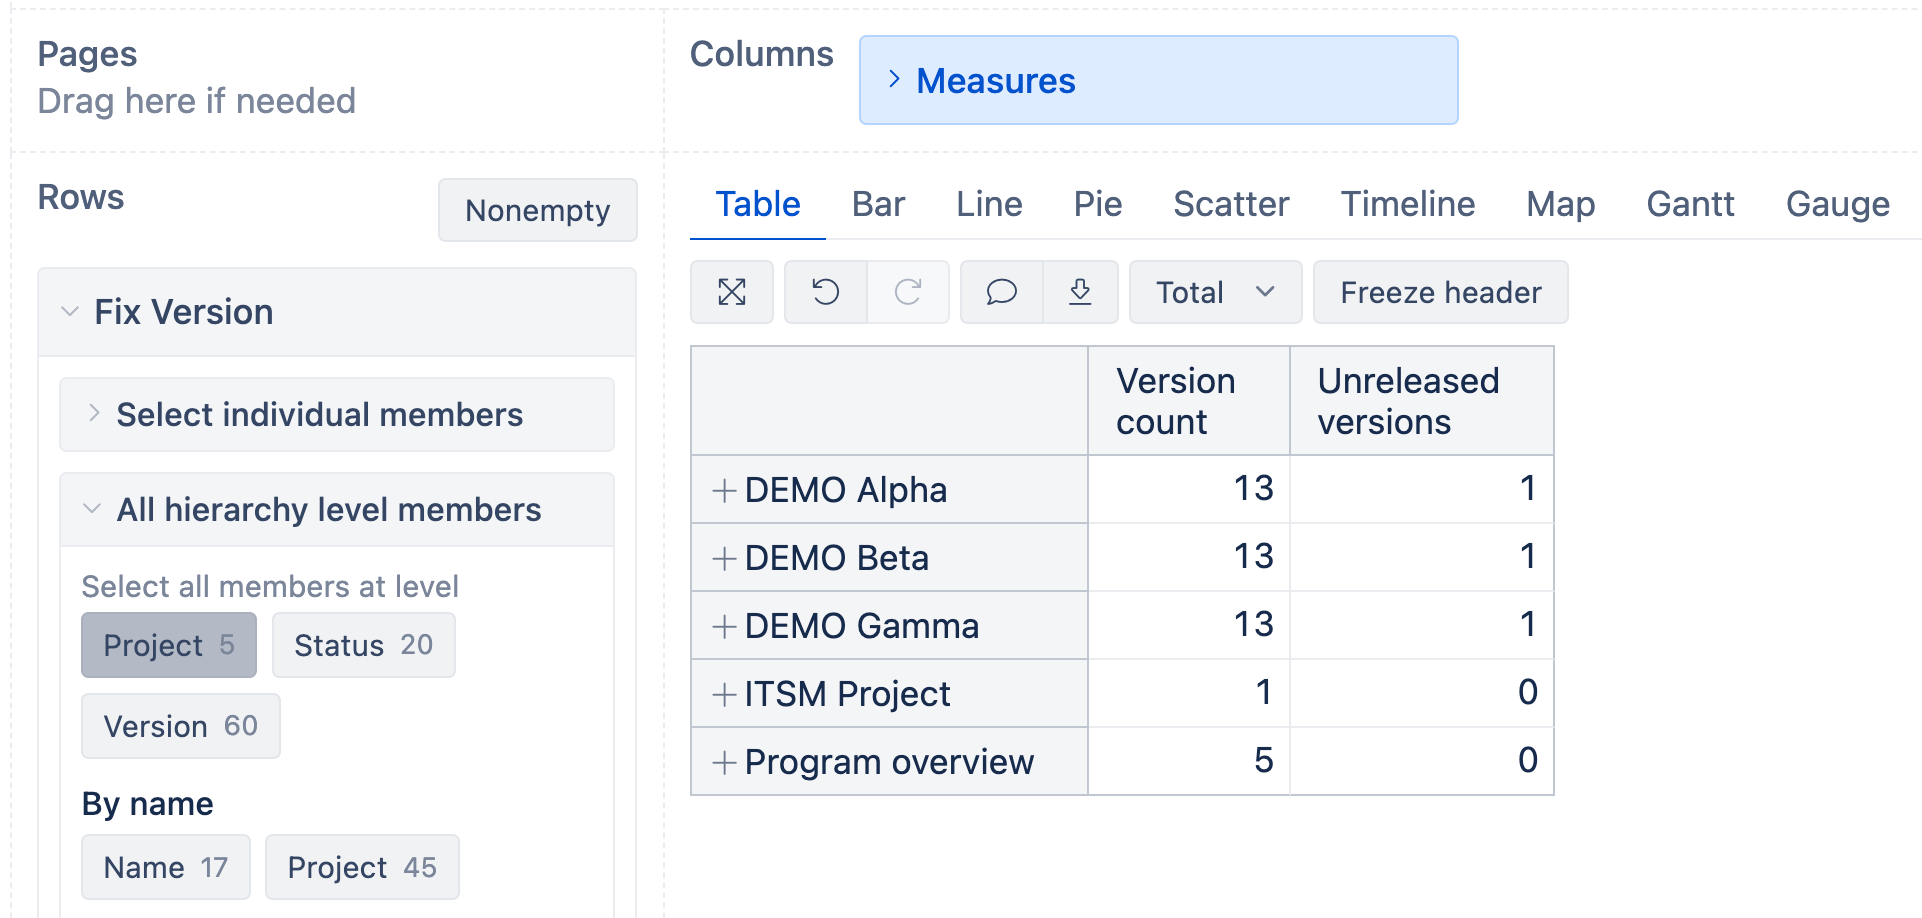This screenshot has height=918, width=1922.
Task: Switch to the Gantt chart tab
Action: tap(1690, 204)
